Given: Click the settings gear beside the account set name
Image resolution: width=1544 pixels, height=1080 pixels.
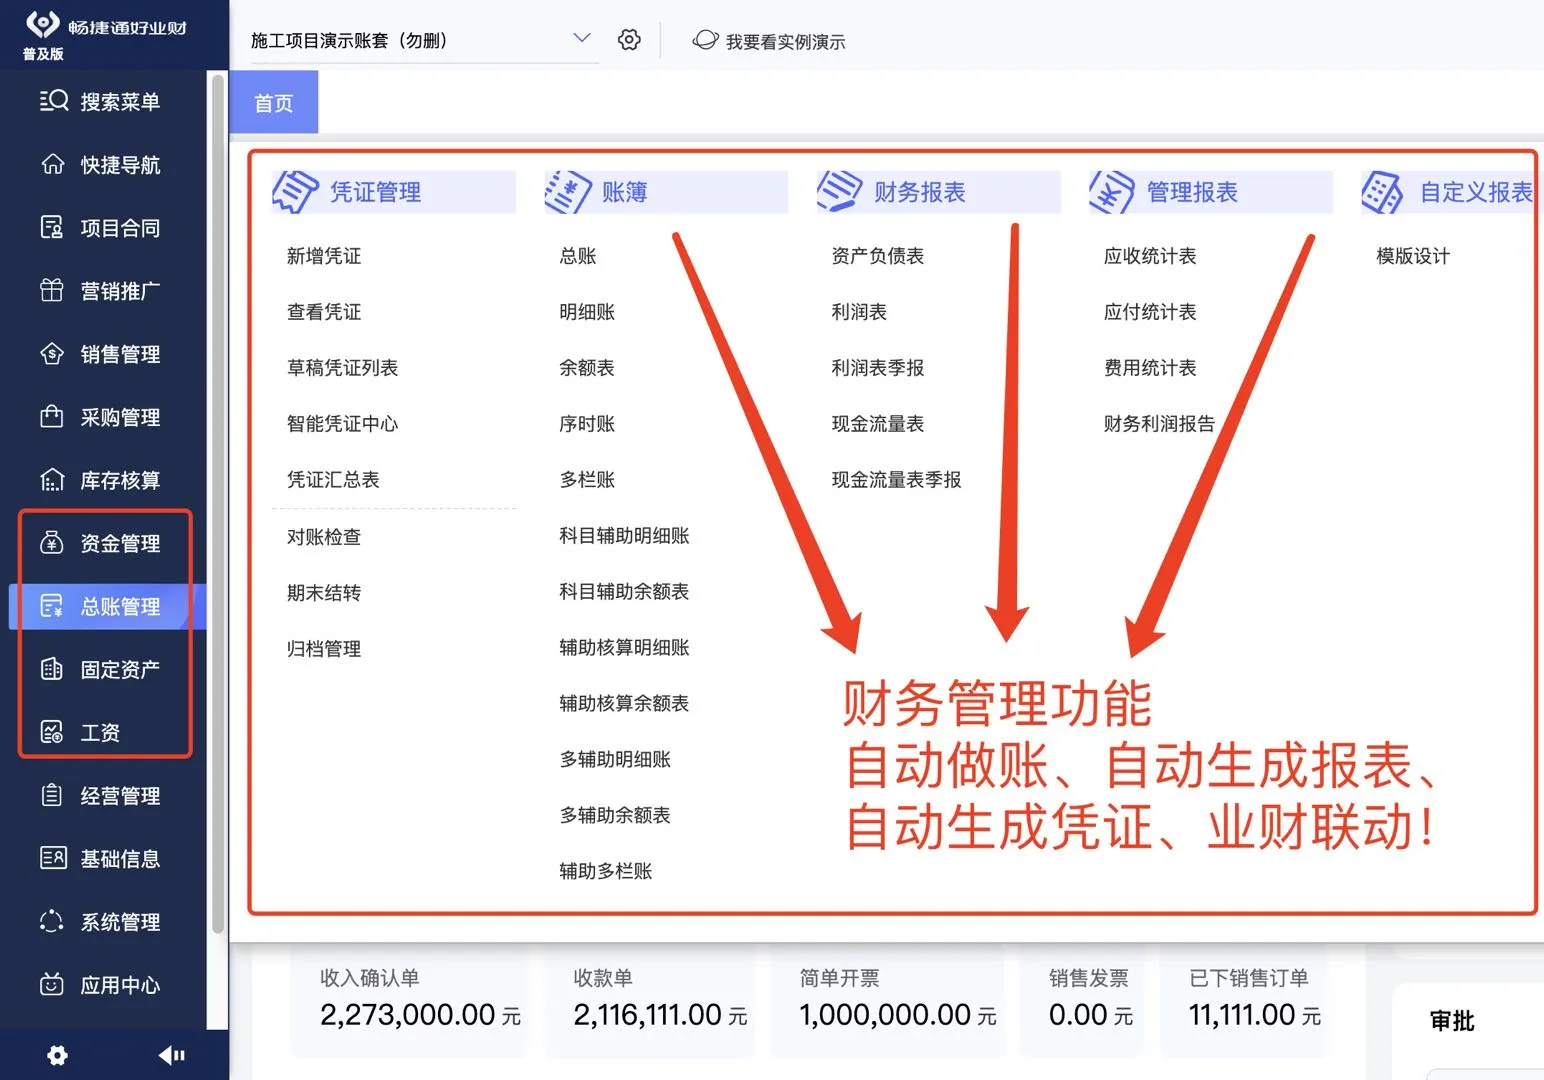Looking at the screenshot, I should point(628,40).
